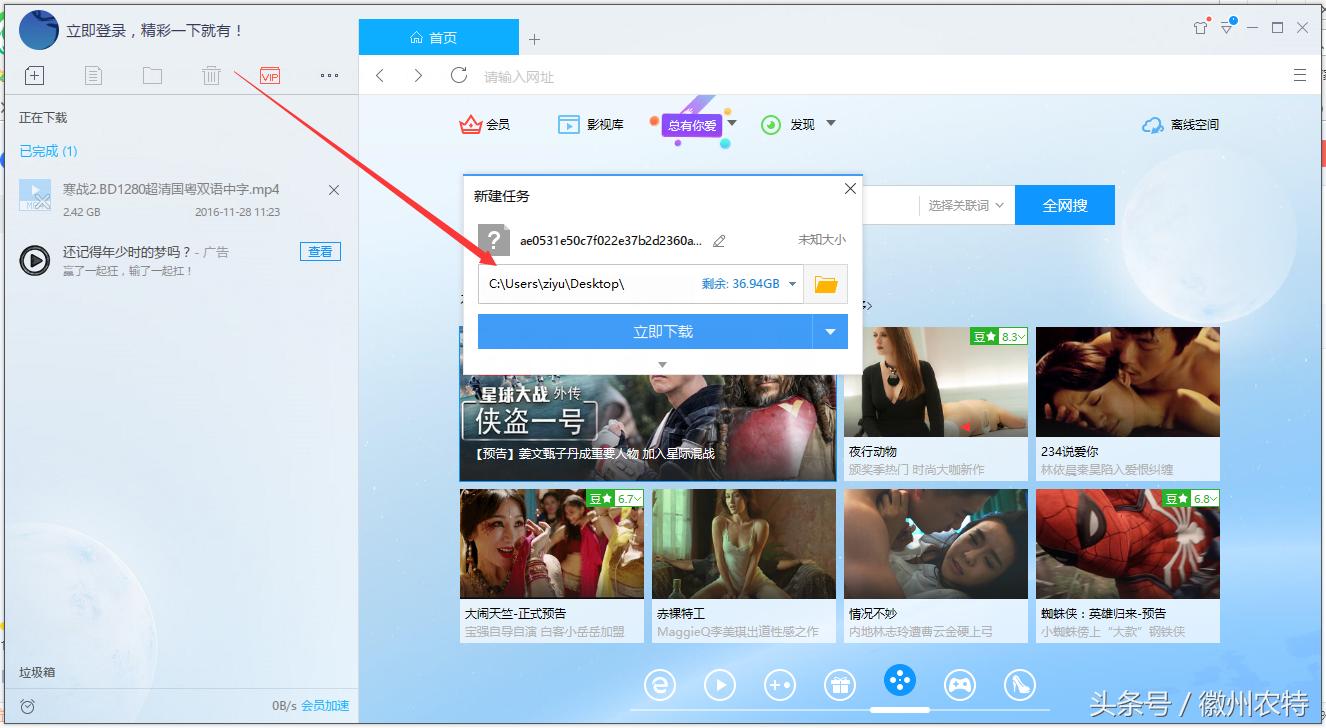Click the alarm clock scheduler icon

[28, 706]
